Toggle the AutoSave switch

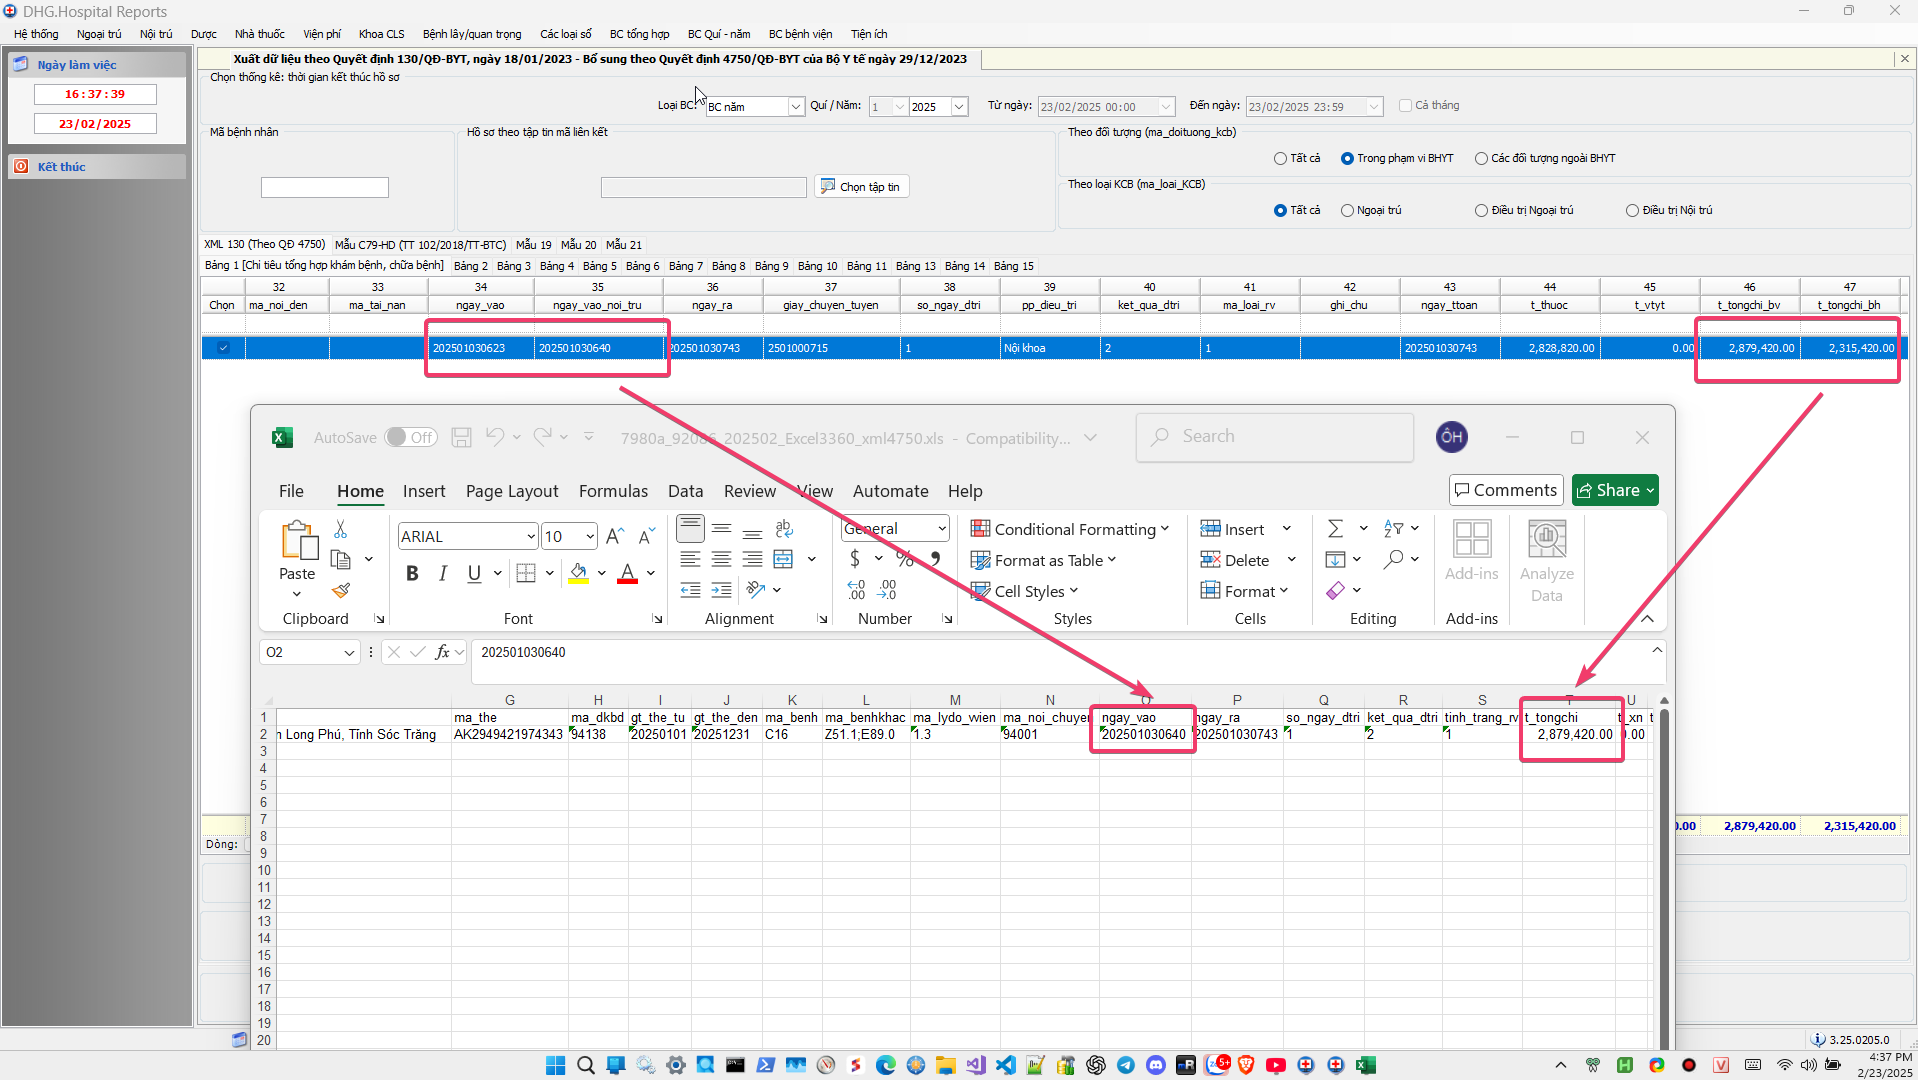(x=411, y=438)
